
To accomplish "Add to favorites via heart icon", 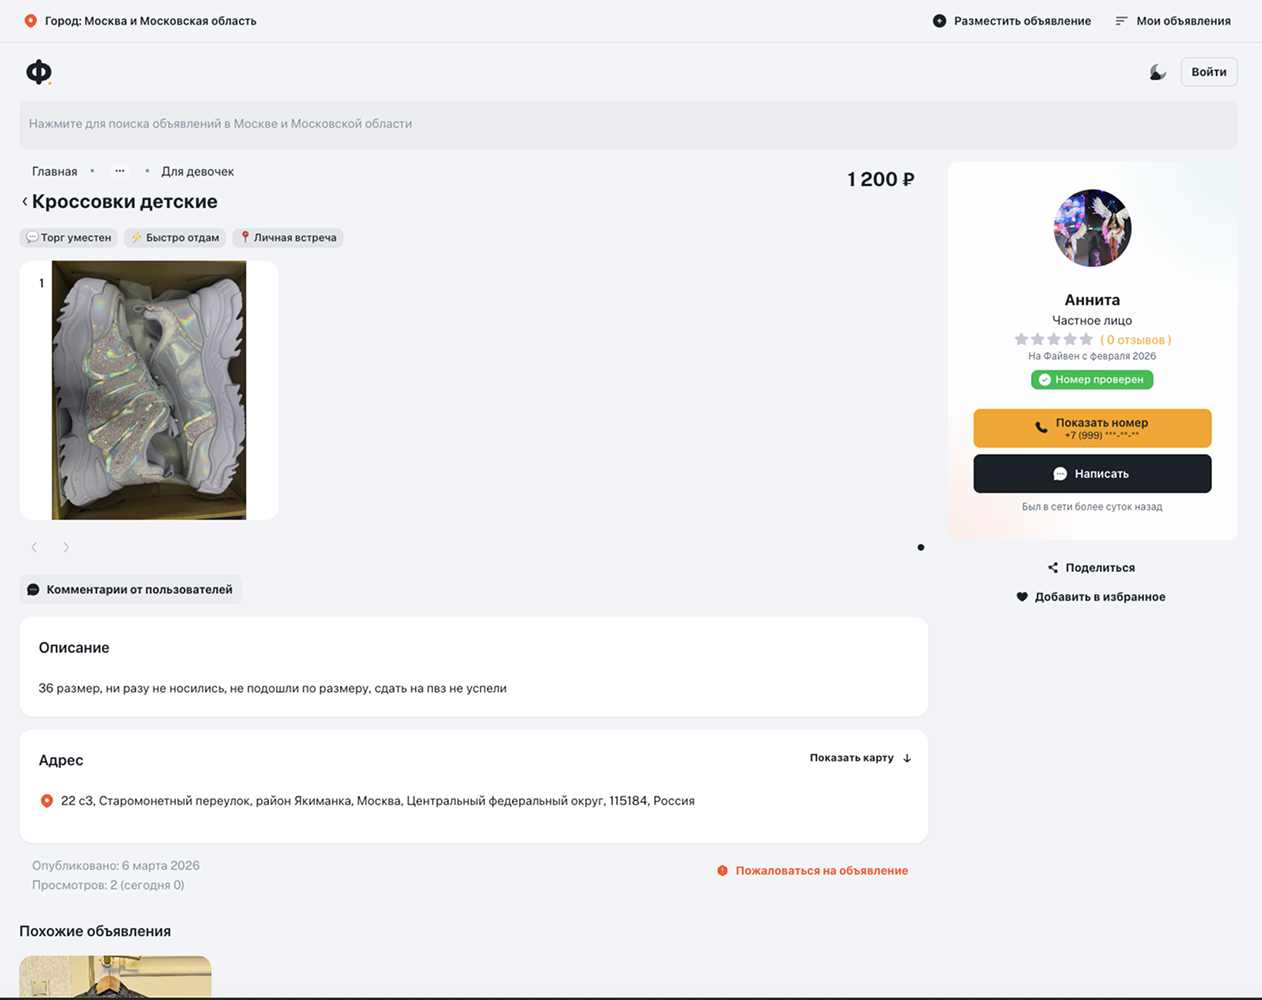I will [1022, 597].
